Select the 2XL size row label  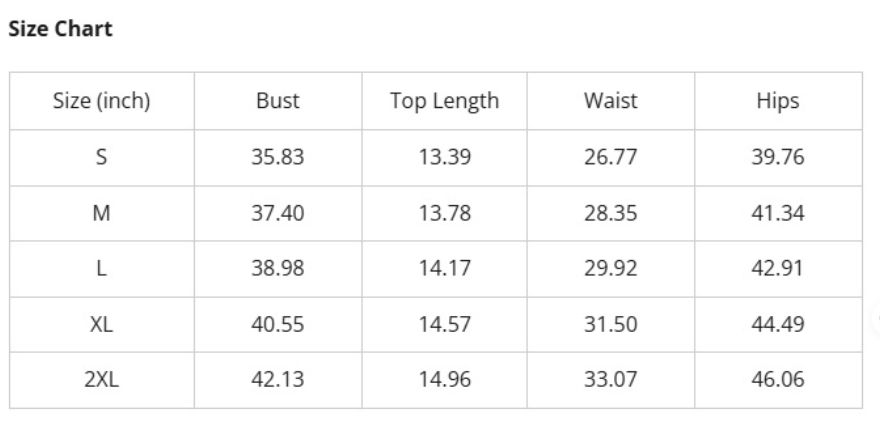102,380
